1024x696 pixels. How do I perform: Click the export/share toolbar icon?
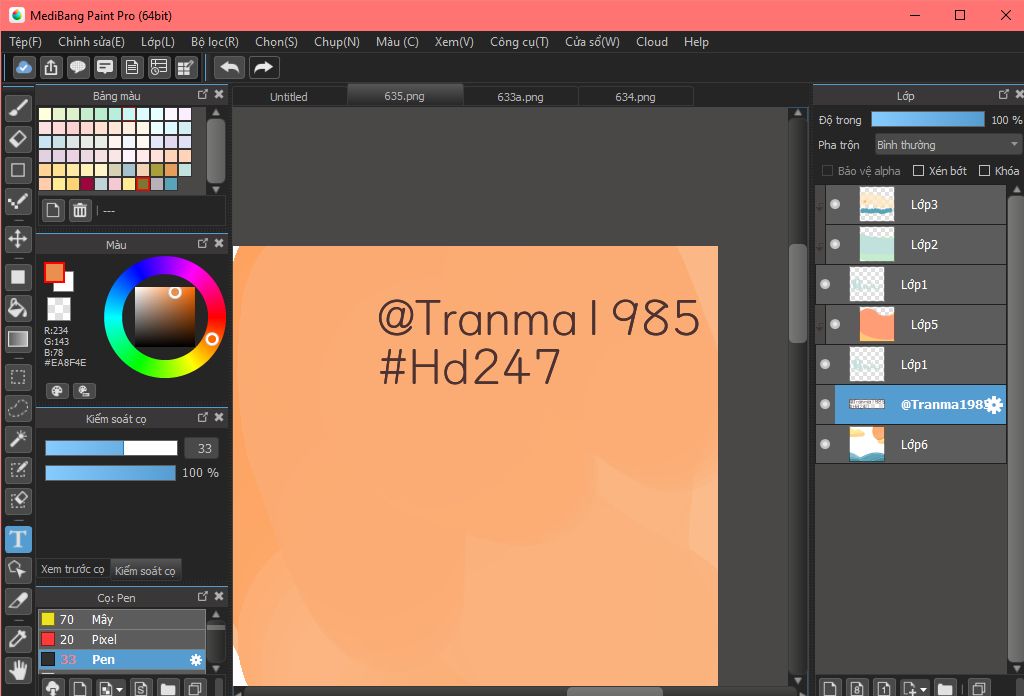[x=51, y=67]
